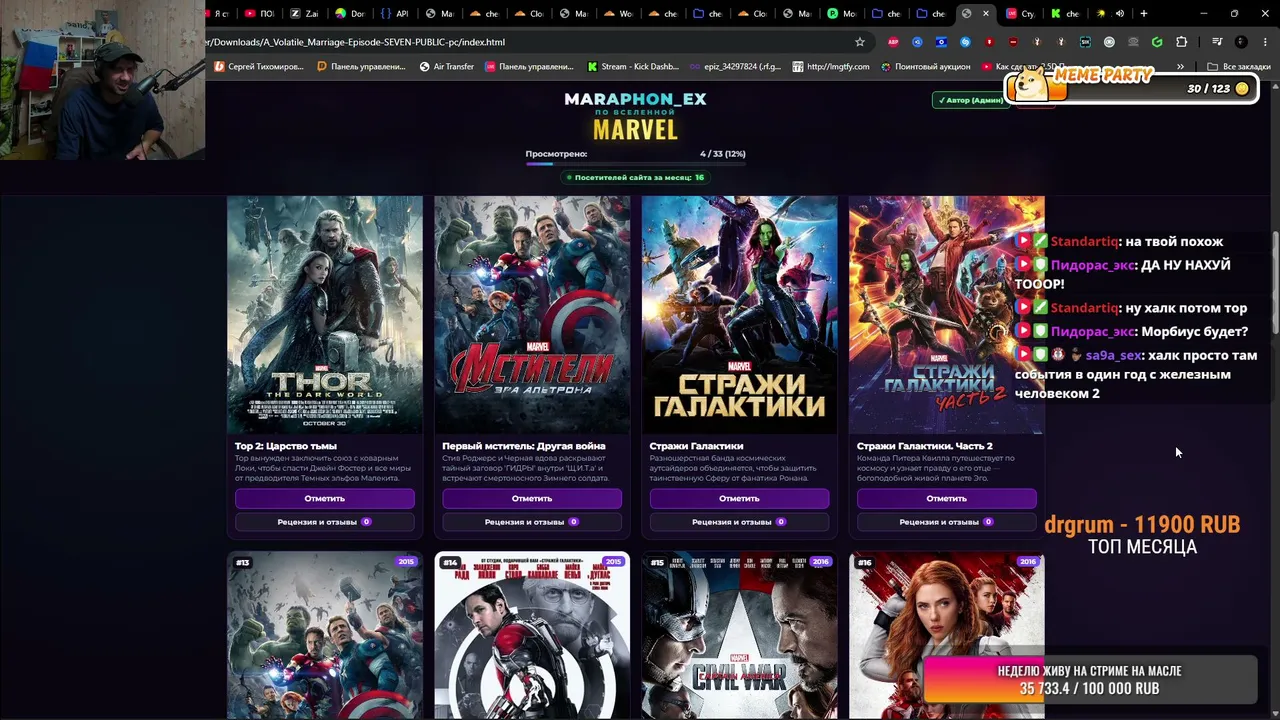This screenshot has height=720, width=1280.
Task: Open the green G extension icon
Action: point(1157,42)
